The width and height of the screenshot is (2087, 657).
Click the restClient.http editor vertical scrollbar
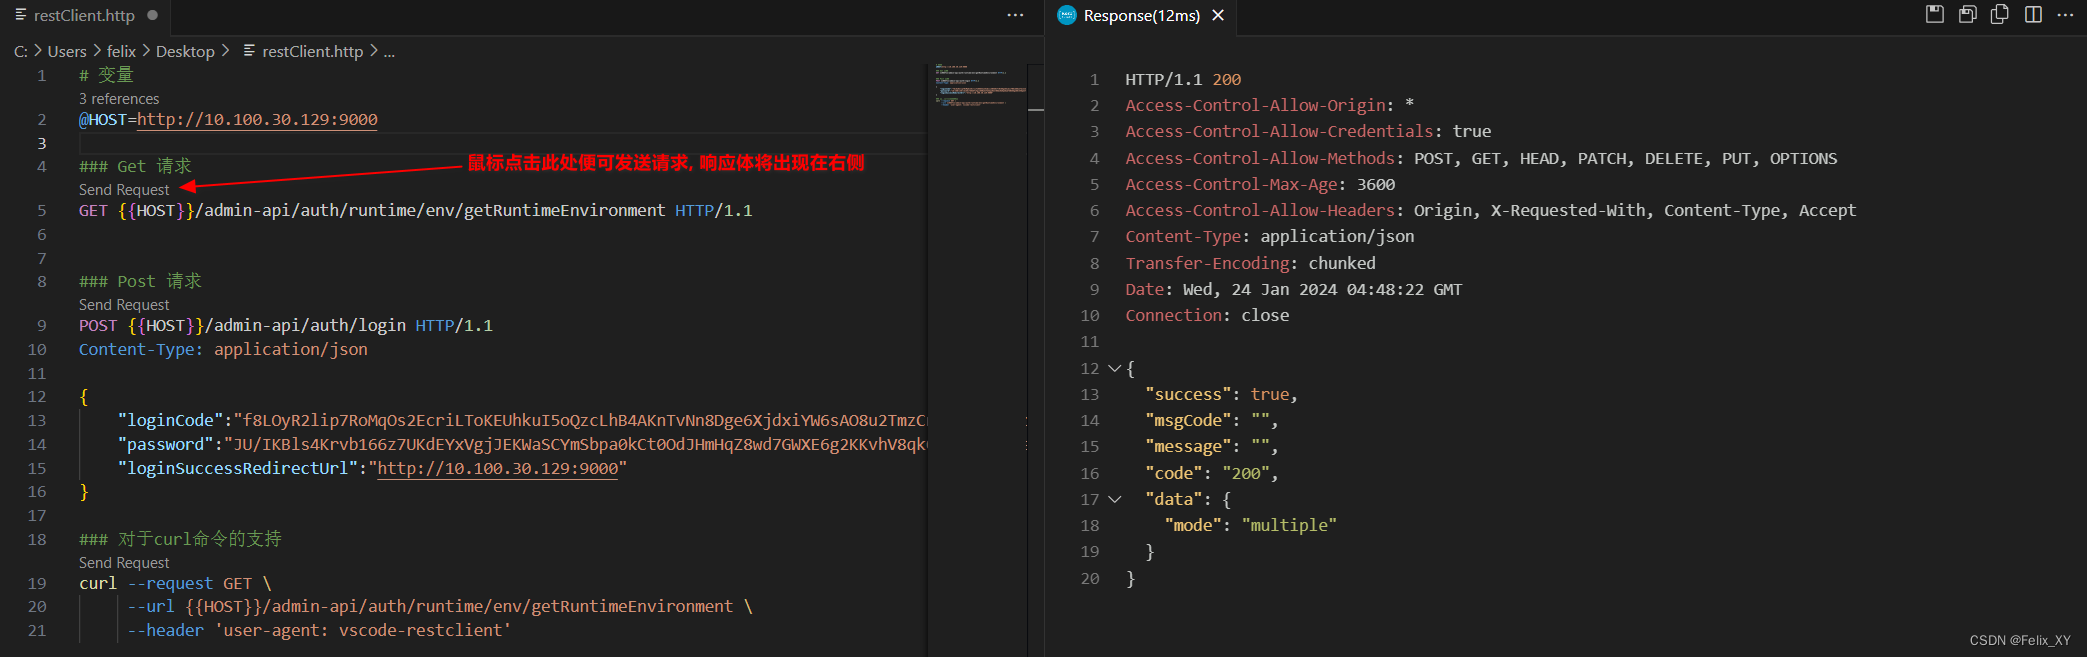coord(1036,360)
